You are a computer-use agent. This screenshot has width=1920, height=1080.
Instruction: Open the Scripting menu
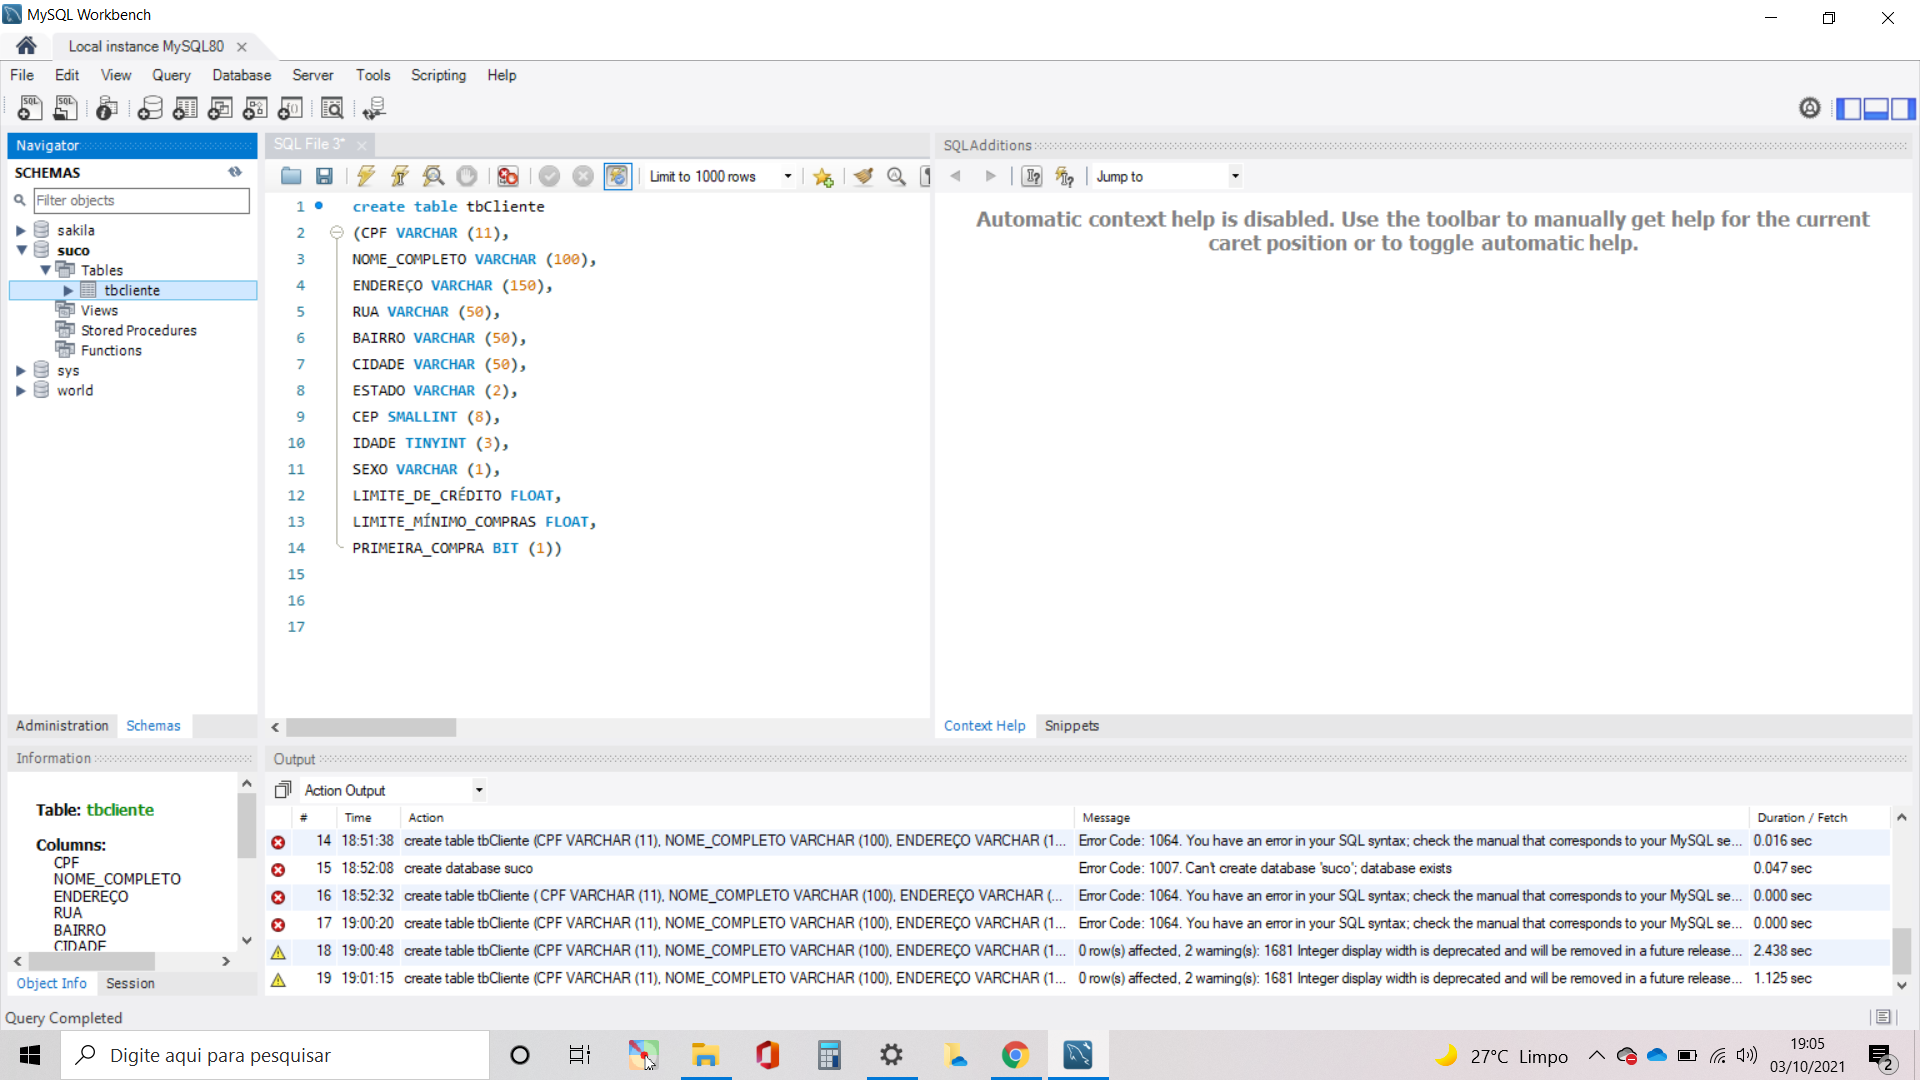[x=438, y=75]
